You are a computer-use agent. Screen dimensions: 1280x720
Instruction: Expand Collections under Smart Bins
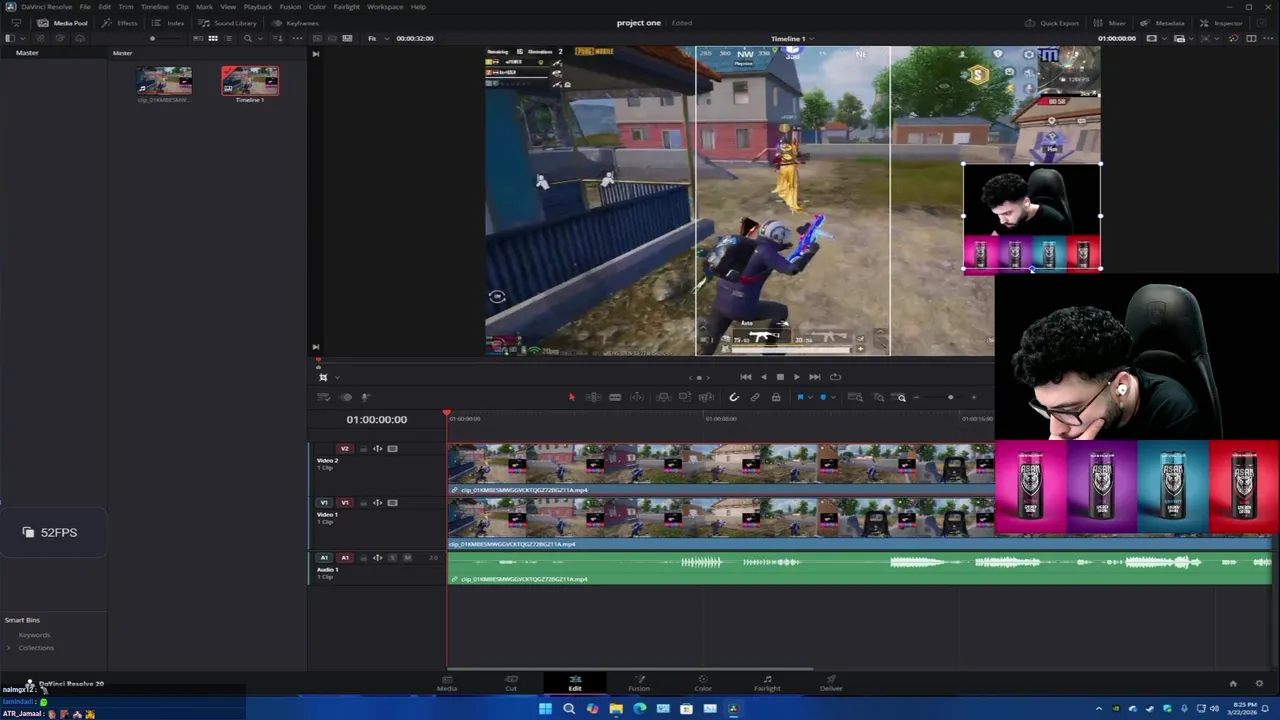tap(9, 648)
